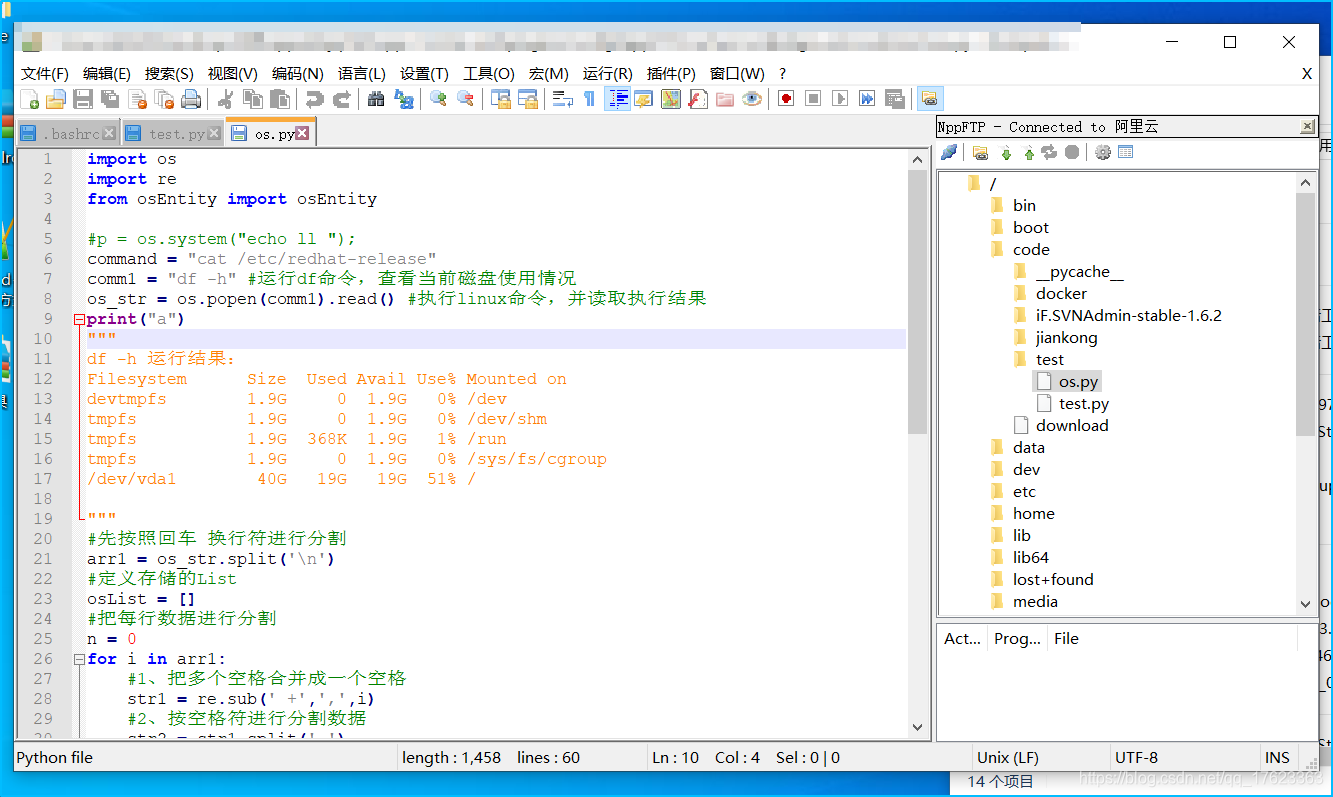Image resolution: width=1333 pixels, height=797 pixels.
Task: Switch to the .bashrc tab
Action: click(x=67, y=133)
